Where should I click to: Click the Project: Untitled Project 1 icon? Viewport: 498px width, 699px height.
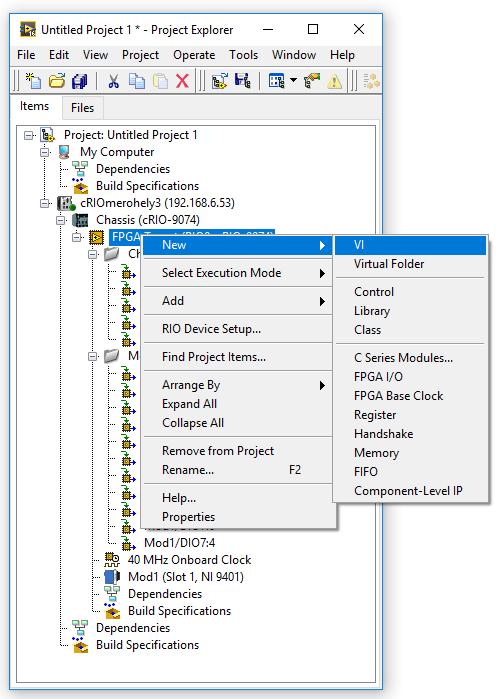pos(48,135)
